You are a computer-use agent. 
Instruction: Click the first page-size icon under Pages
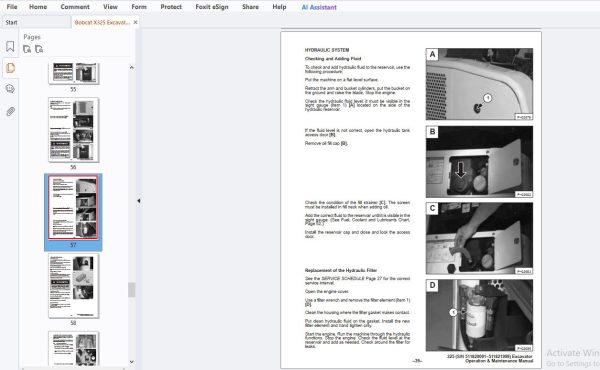(27, 49)
